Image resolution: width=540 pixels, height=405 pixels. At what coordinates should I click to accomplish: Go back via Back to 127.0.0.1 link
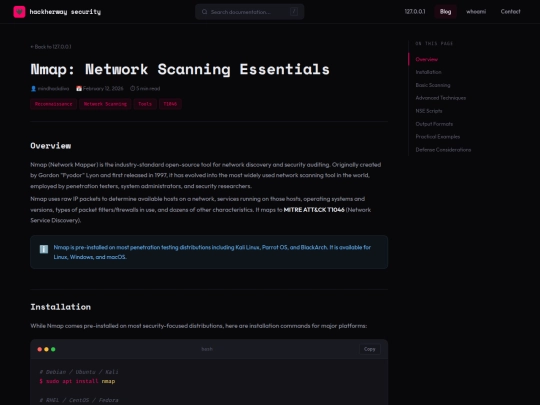[51, 46]
